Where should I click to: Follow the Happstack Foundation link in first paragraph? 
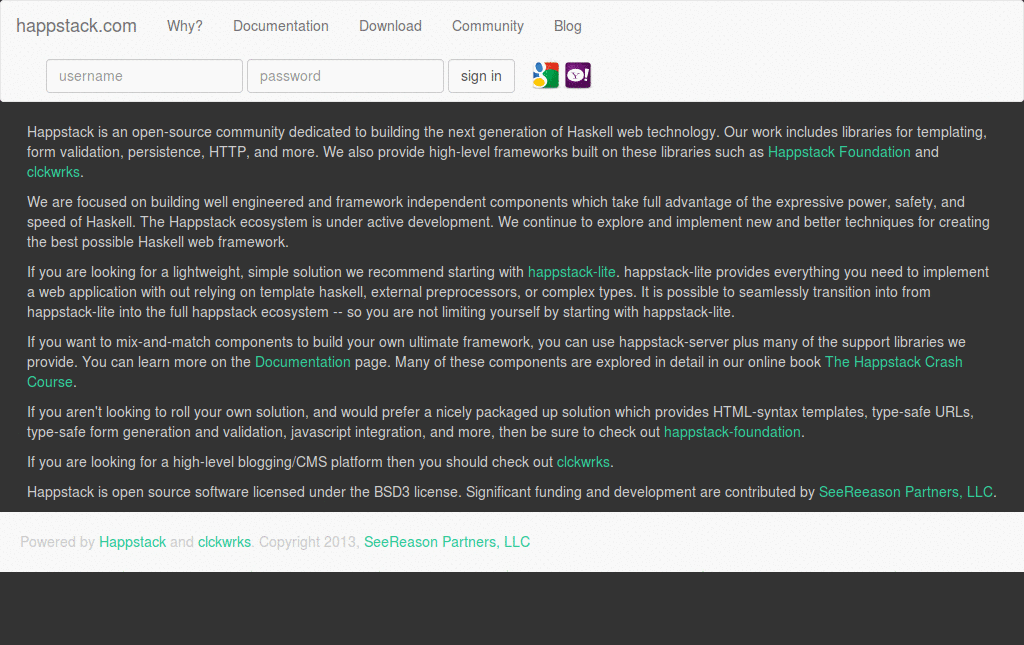[839, 152]
